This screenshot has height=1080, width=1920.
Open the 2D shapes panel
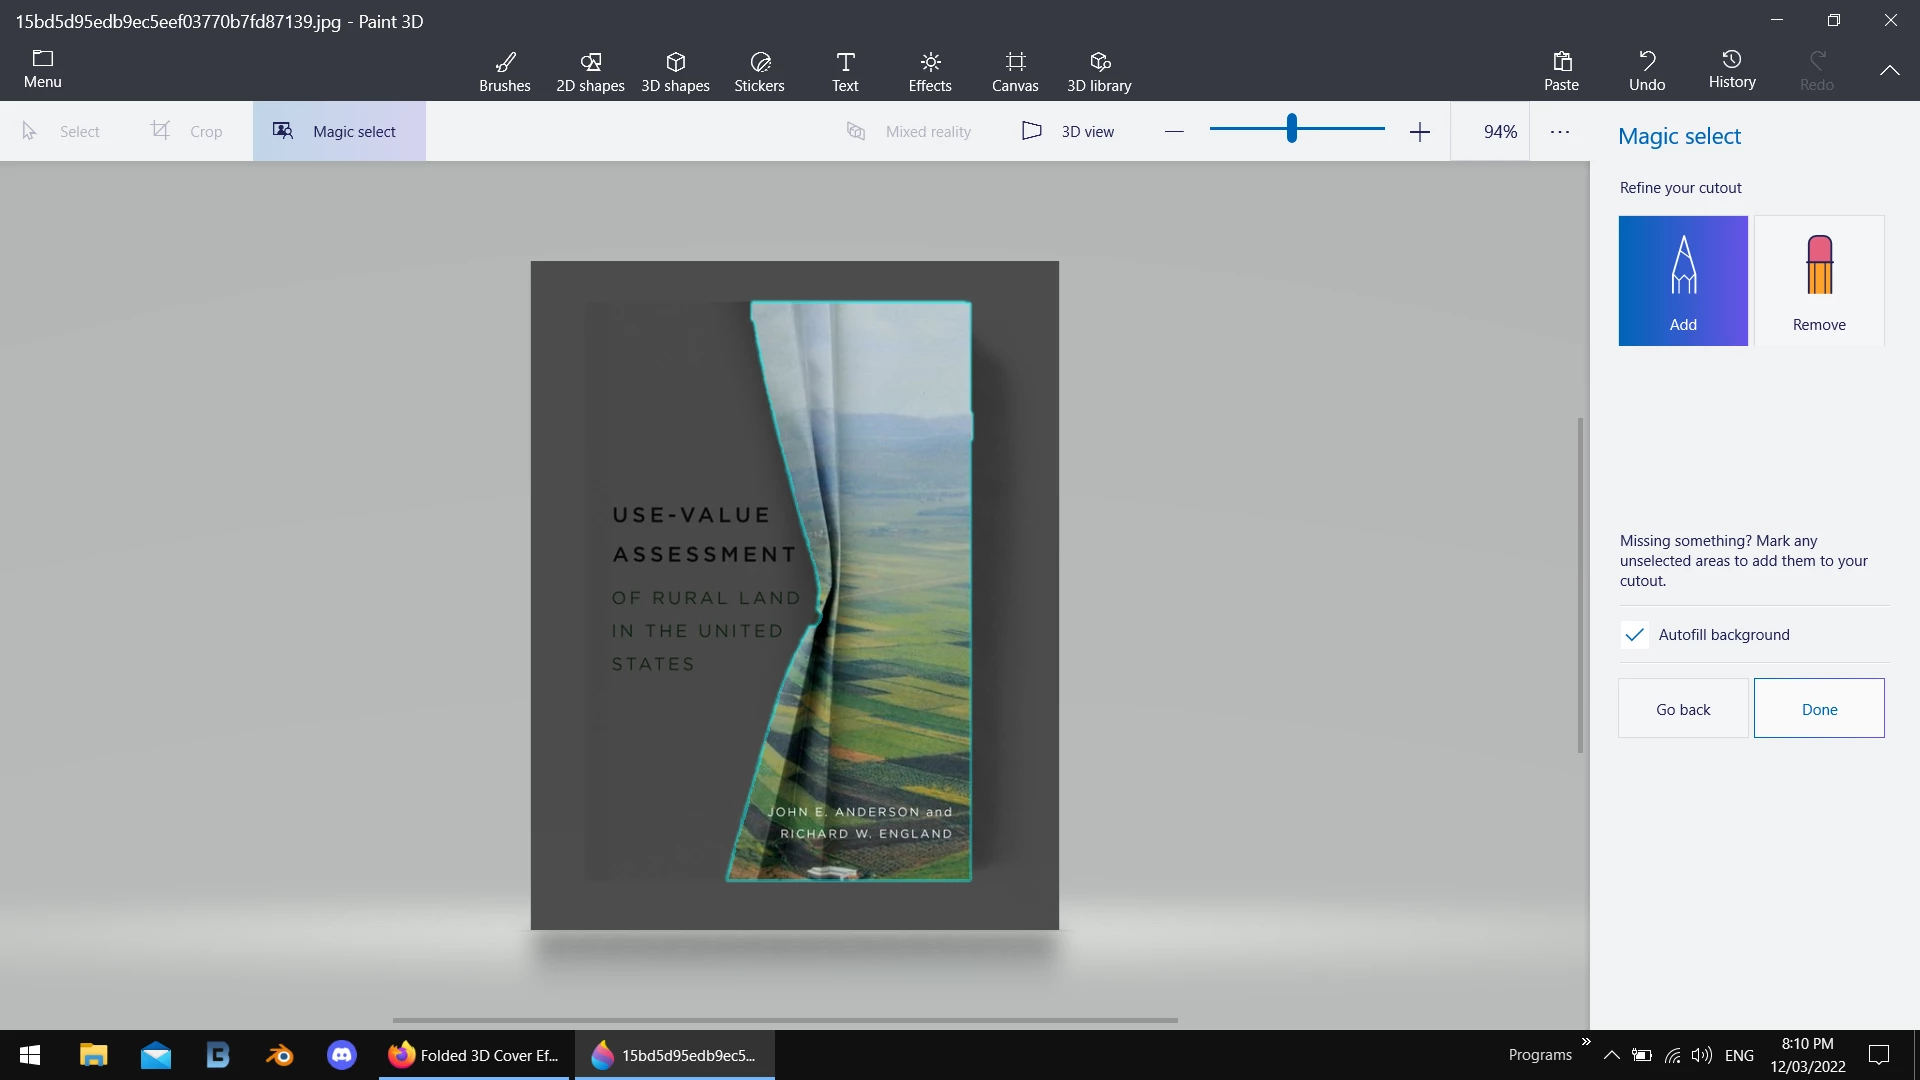click(x=590, y=71)
